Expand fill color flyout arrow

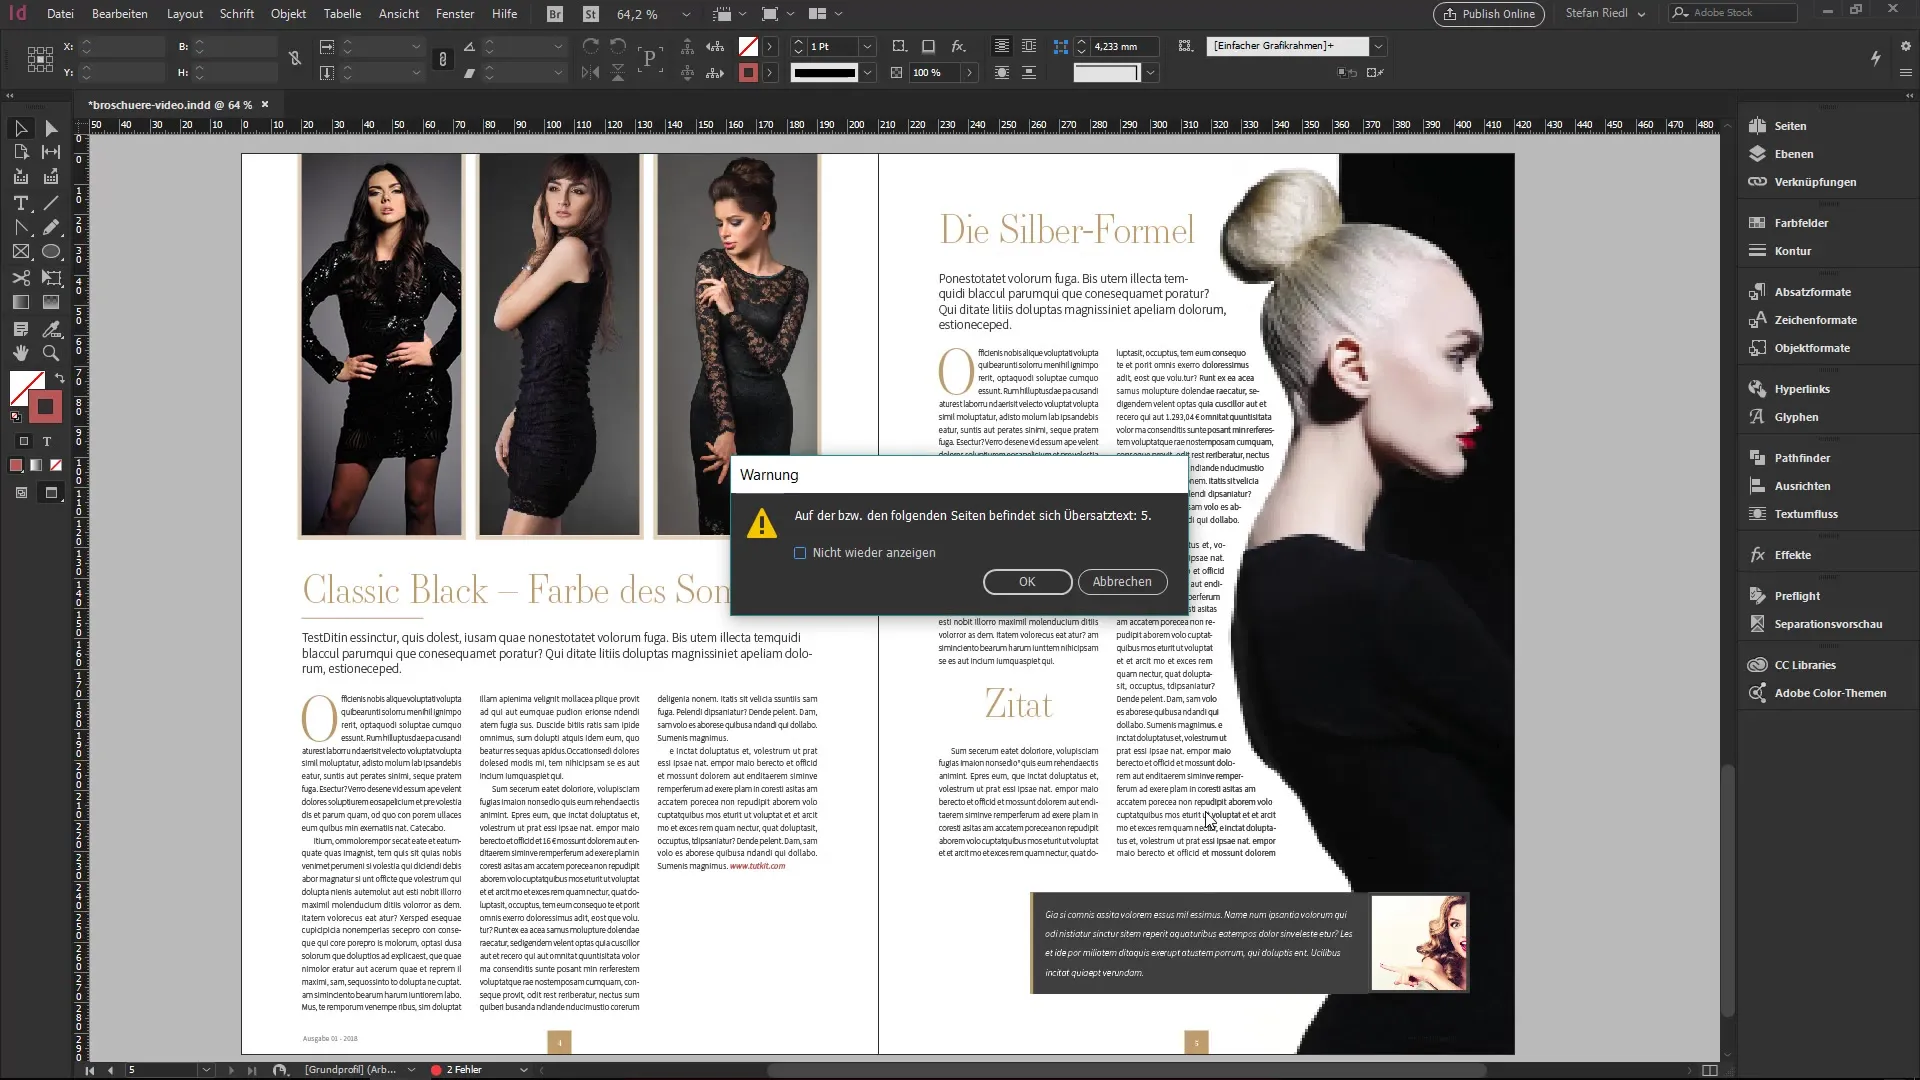tap(769, 46)
